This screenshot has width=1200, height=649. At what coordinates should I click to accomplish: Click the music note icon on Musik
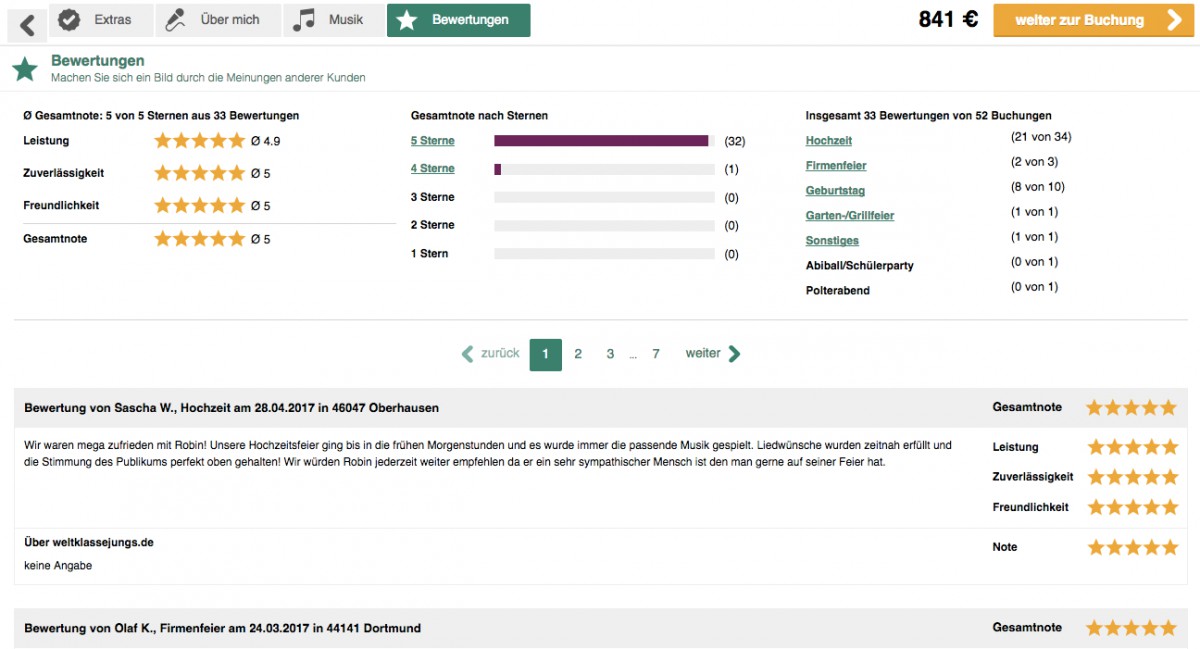(x=304, y=19)
